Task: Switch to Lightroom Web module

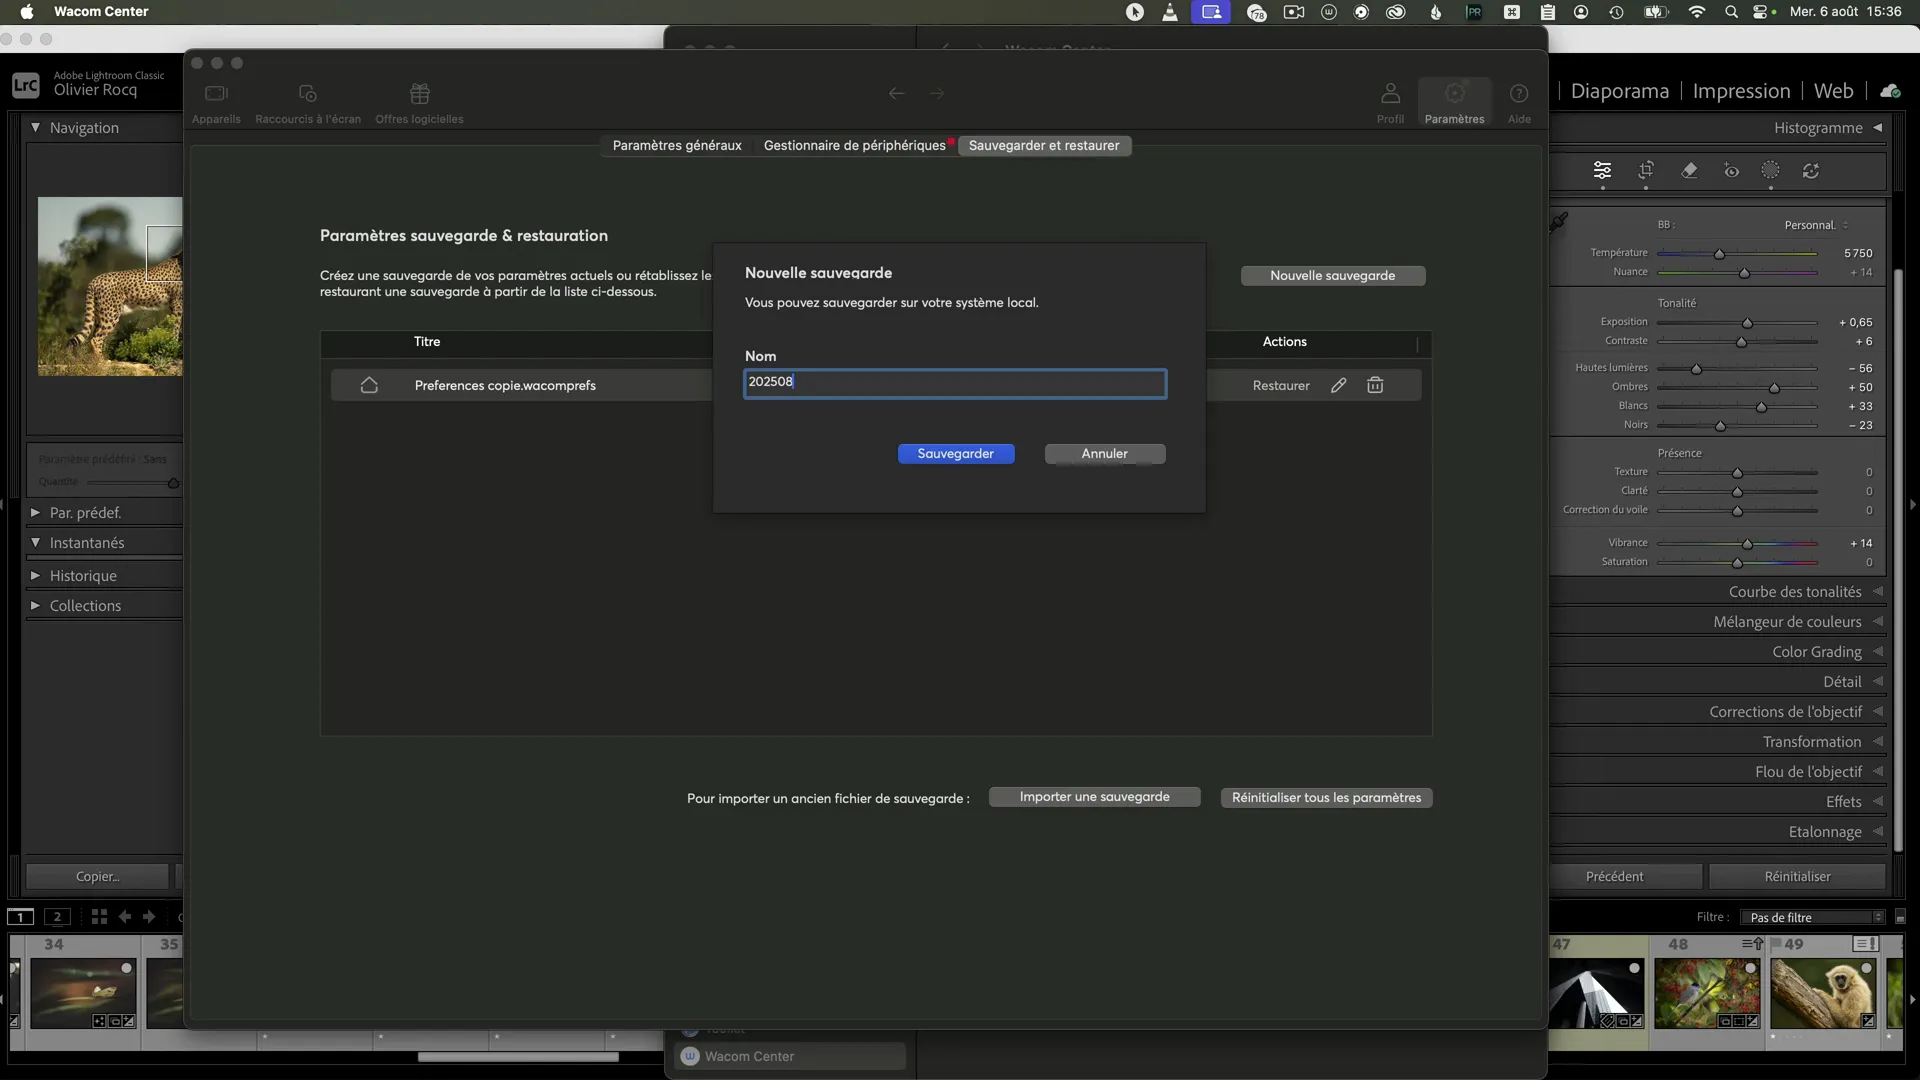Action: [x=1833, y=91]
